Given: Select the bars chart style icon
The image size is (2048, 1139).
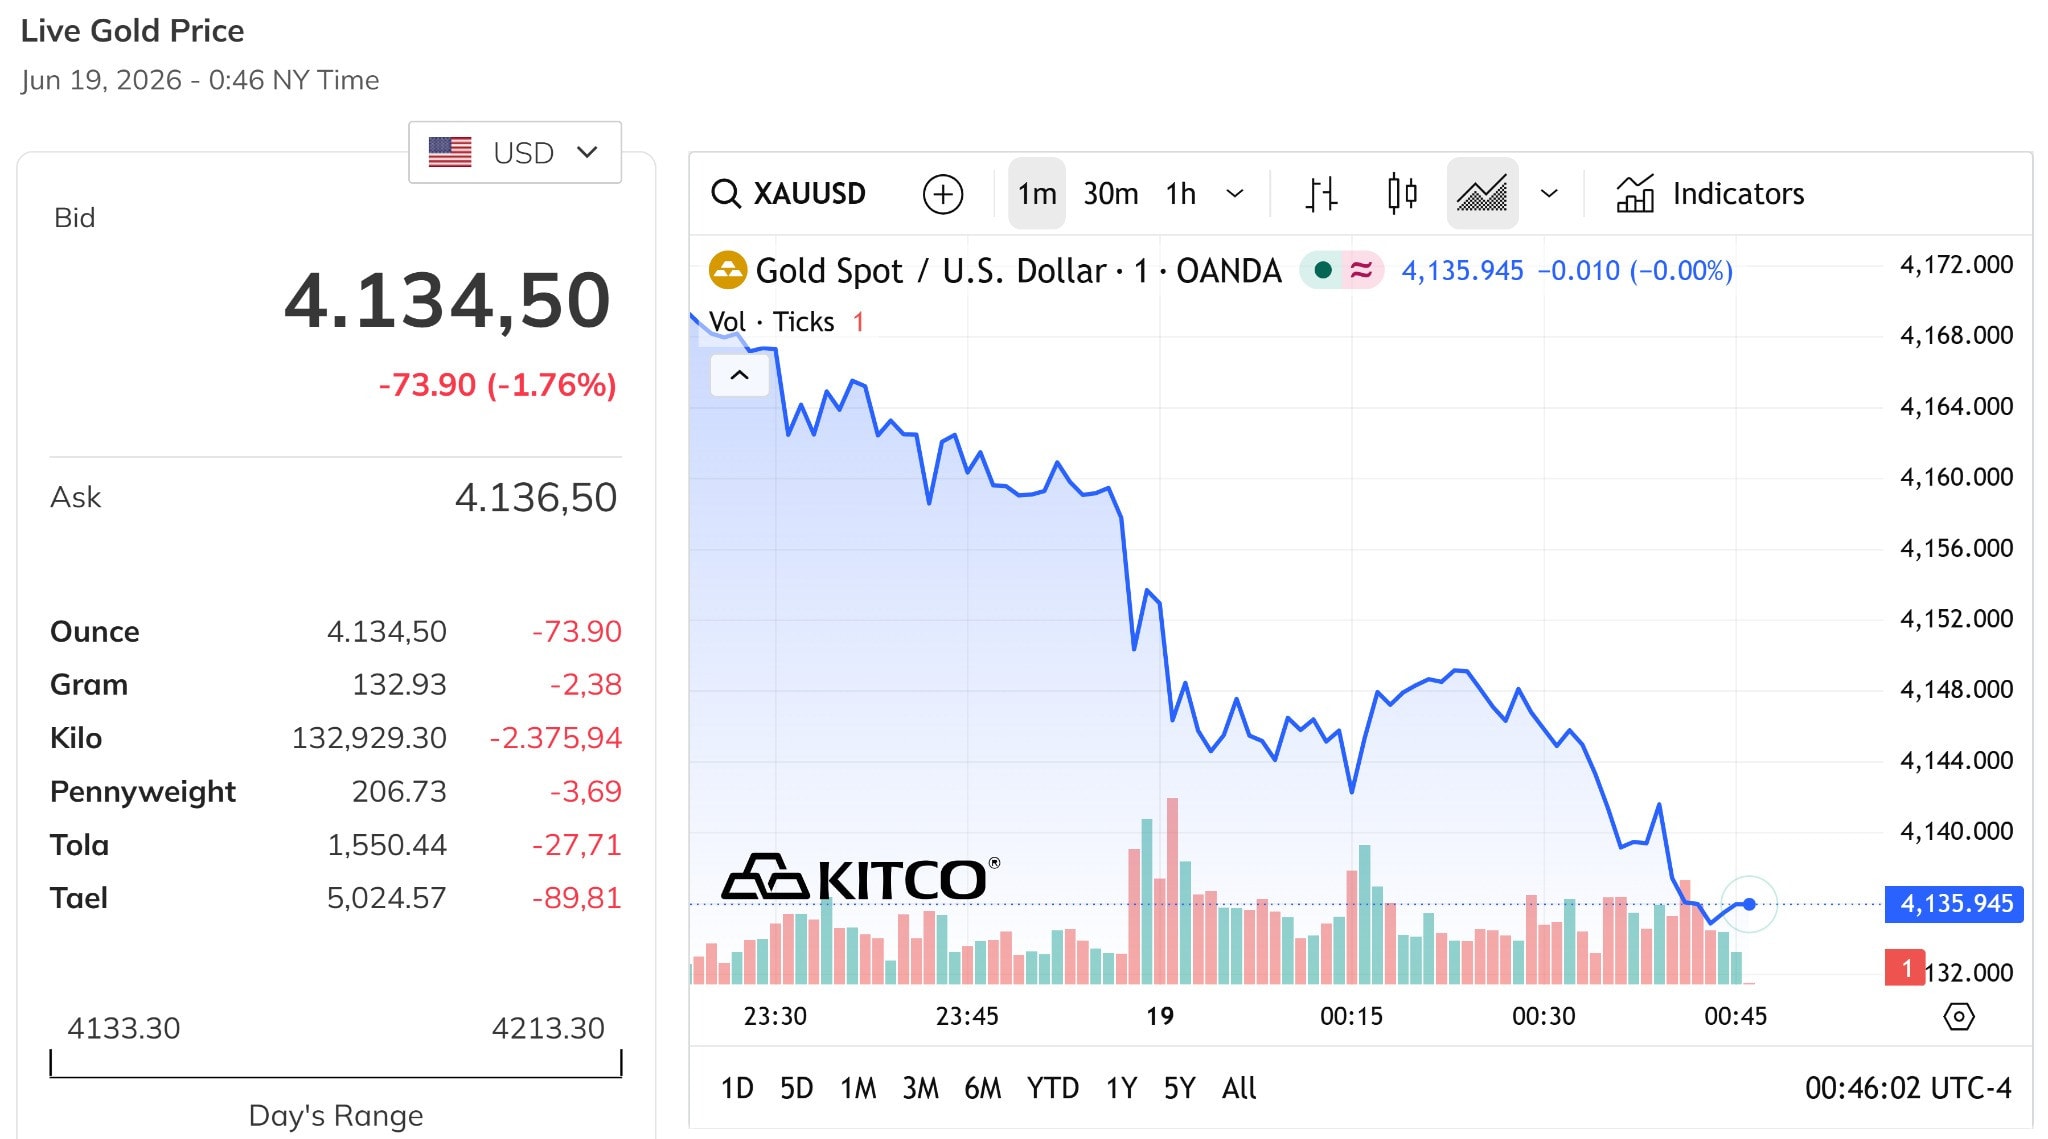Looking at the screenshot, I should coord(1321,193).
